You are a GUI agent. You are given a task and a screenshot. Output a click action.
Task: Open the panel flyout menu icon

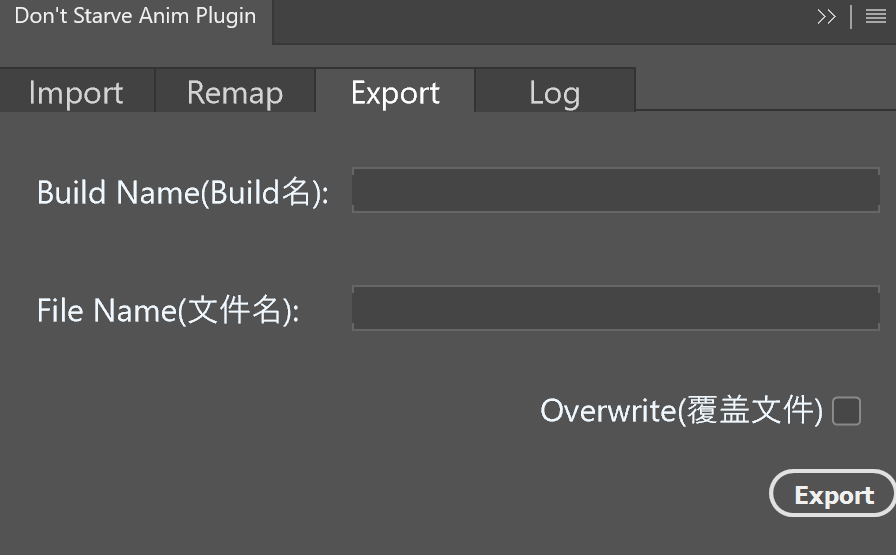875,17
